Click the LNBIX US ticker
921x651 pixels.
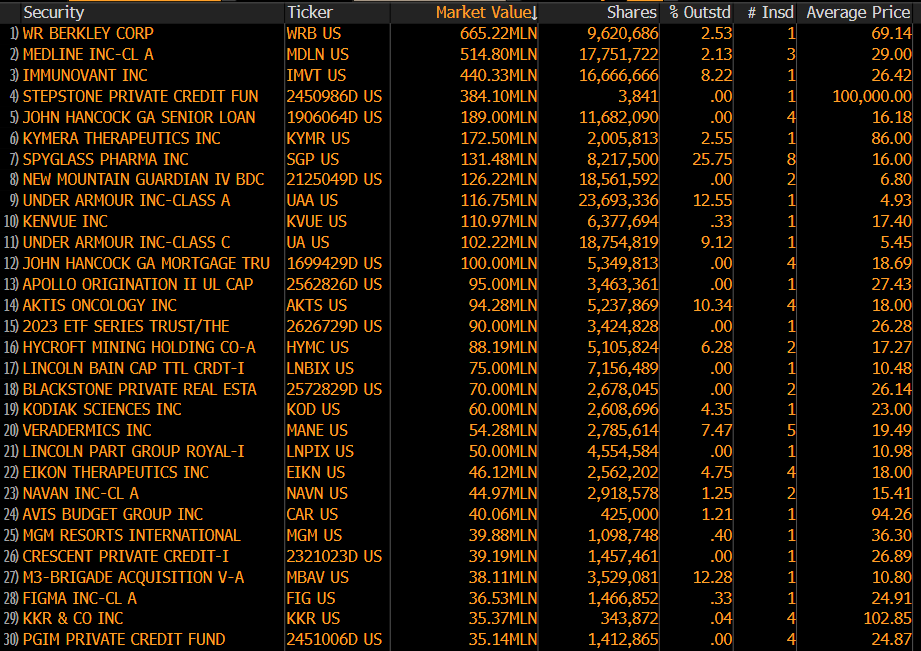point(320,368)
